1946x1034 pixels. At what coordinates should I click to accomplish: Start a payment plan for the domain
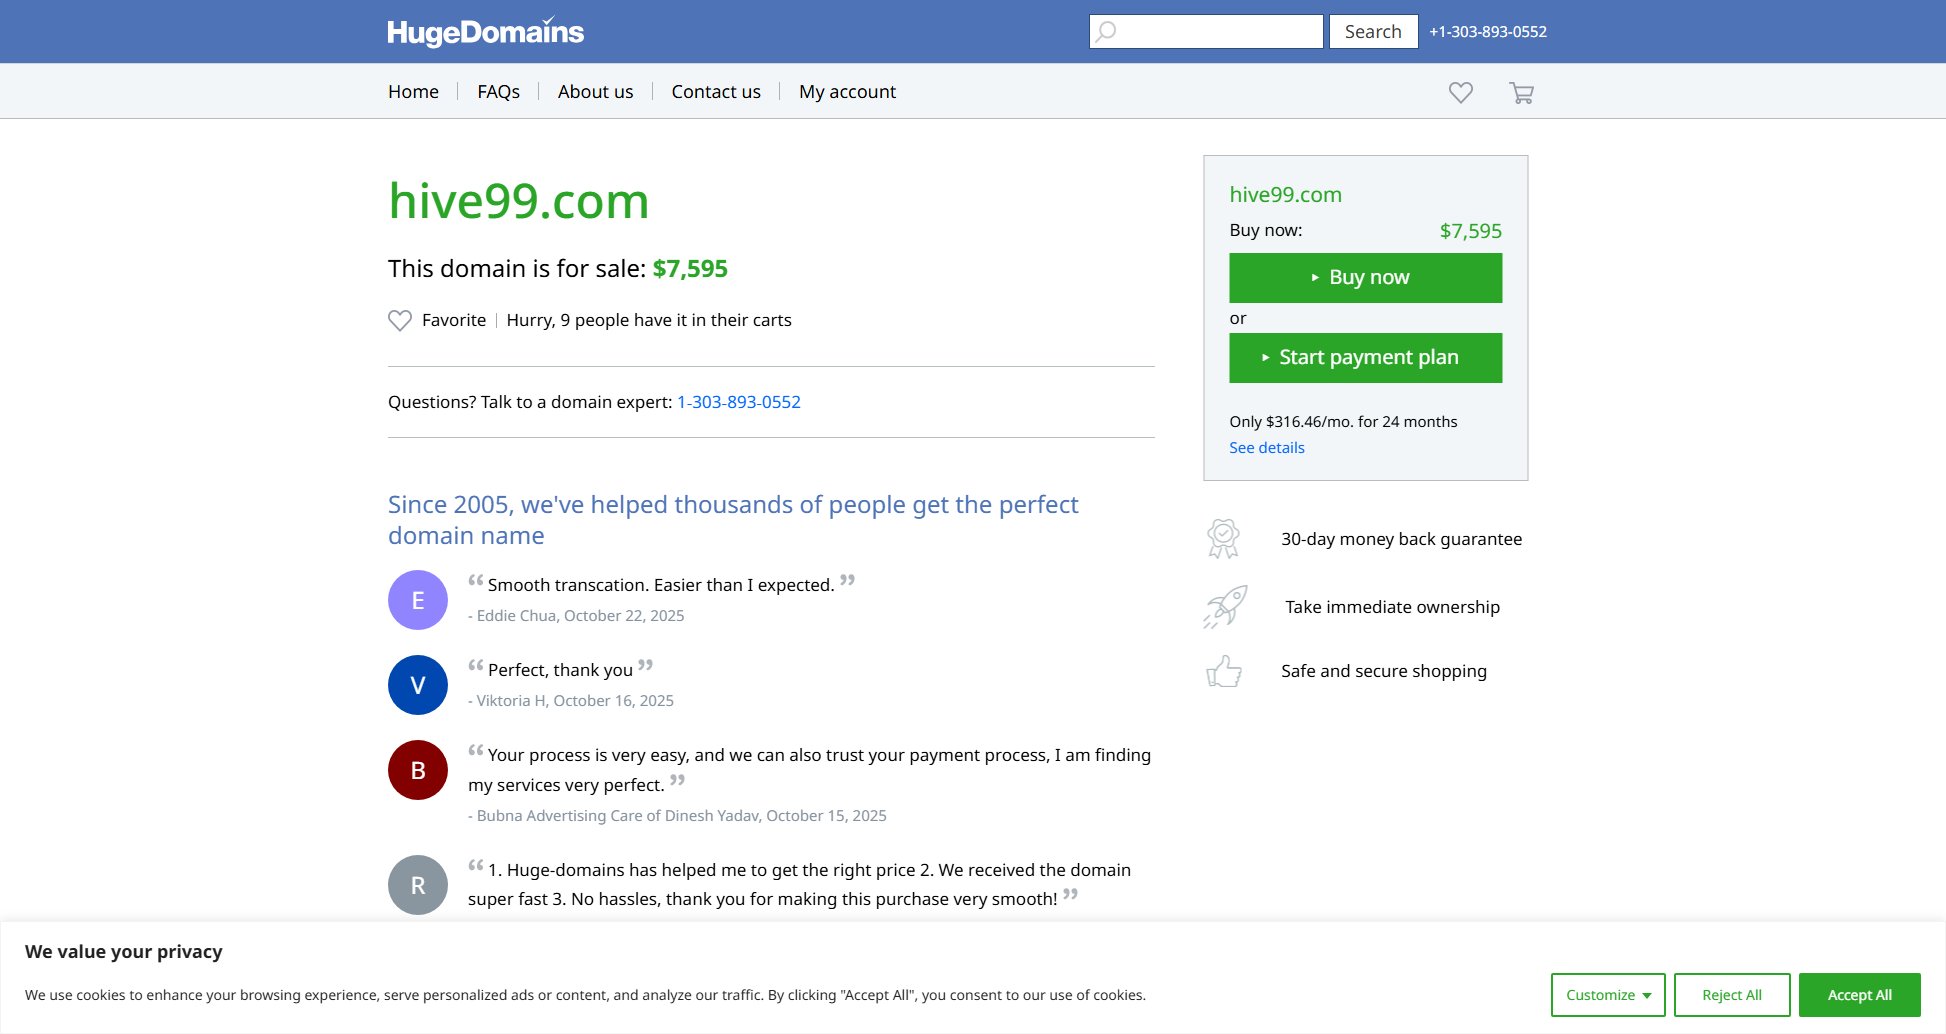[x=1365, y=357]
